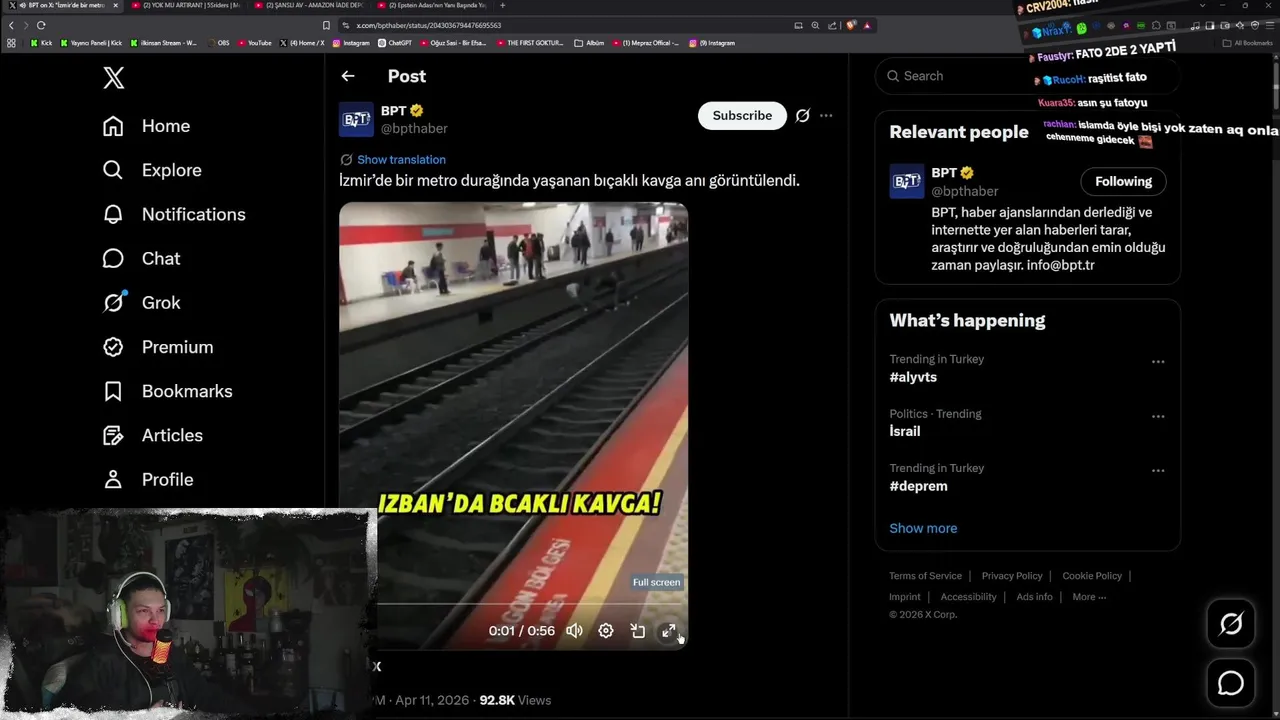This screenshot has height=720, width=1280.
Task: Open trending topic #alyvts
Action: 913,377
